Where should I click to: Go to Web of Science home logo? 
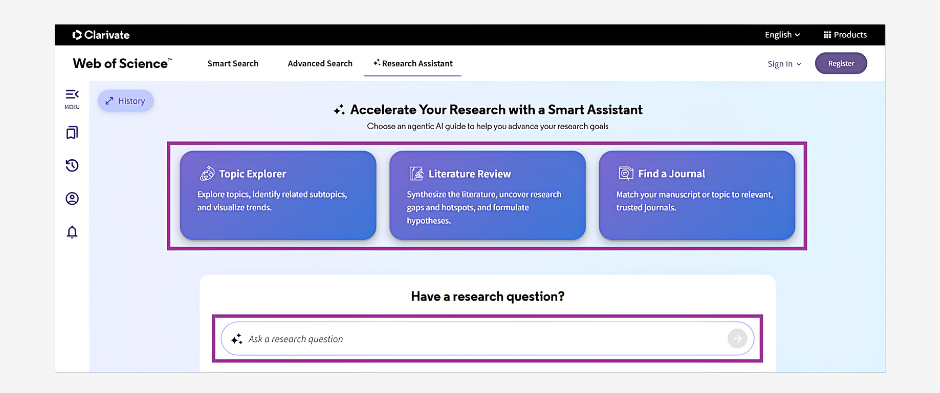(122, 64)
